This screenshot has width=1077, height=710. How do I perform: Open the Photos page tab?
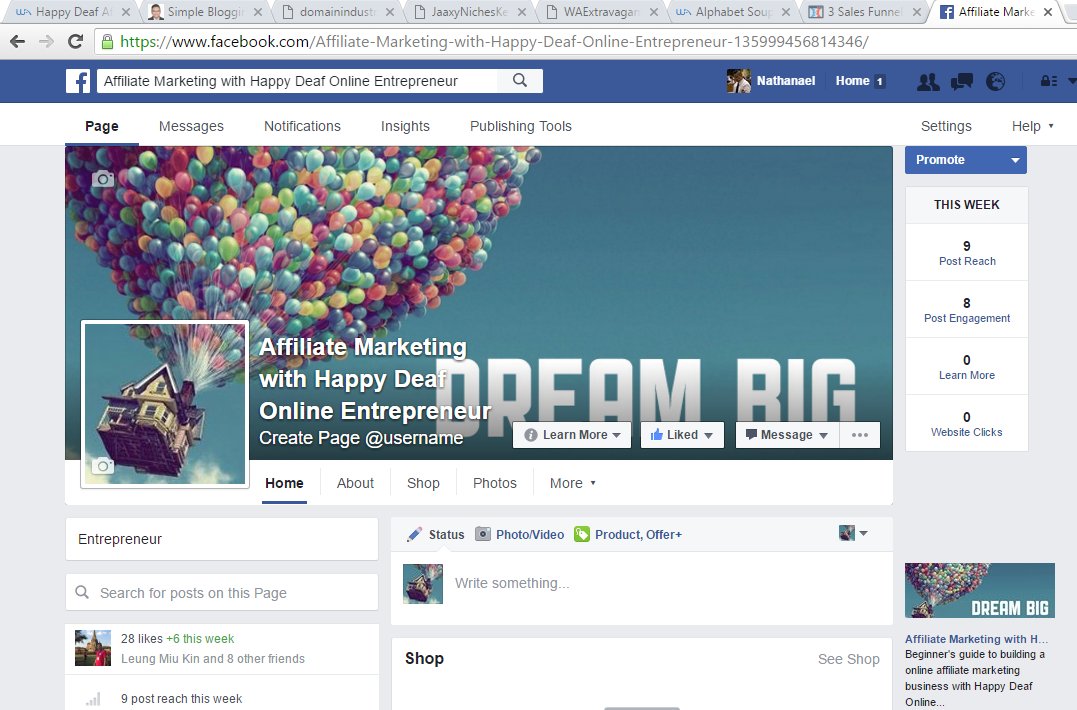click(495, 483)
